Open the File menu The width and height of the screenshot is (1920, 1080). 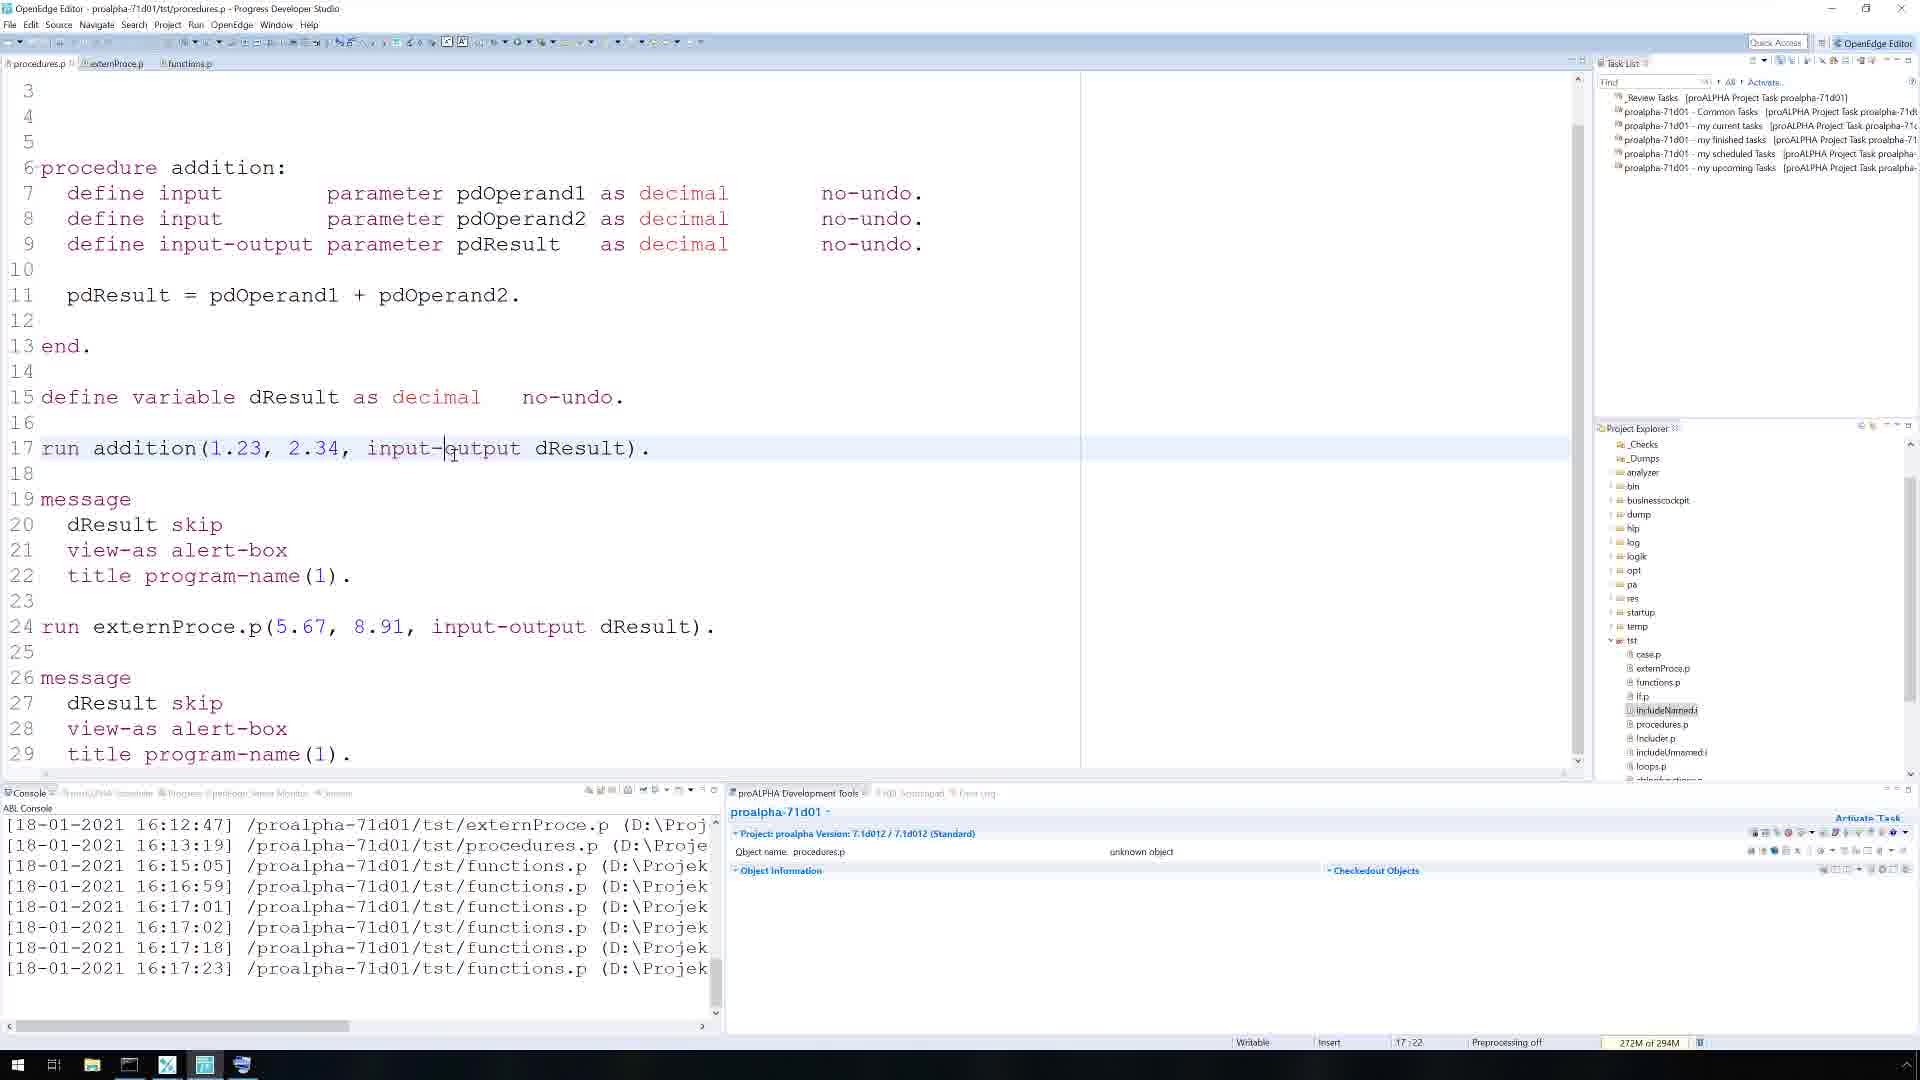pos(9,25)
